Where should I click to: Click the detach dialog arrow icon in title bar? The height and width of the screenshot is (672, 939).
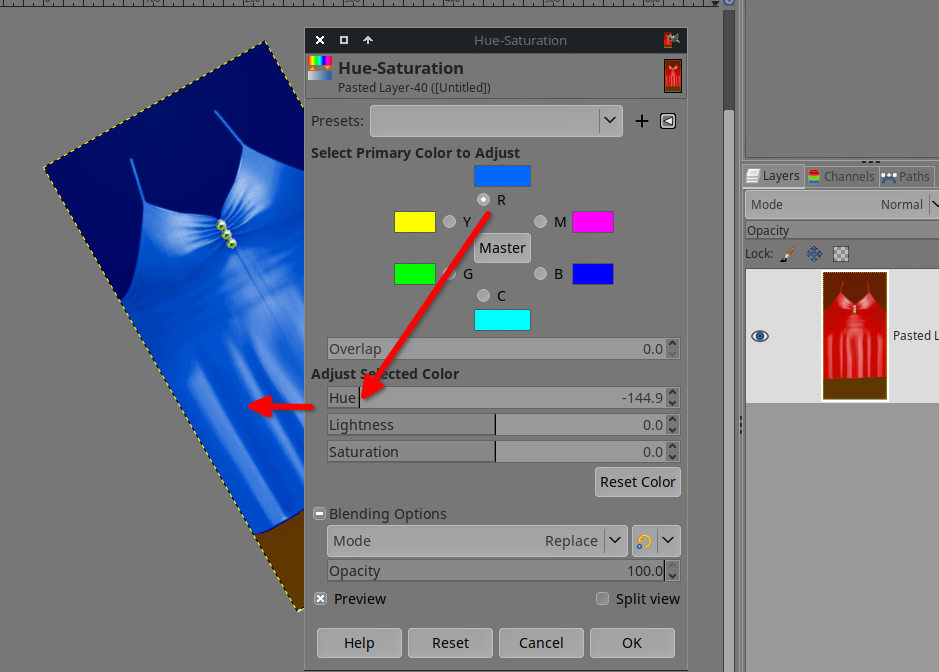pos(368,40)
